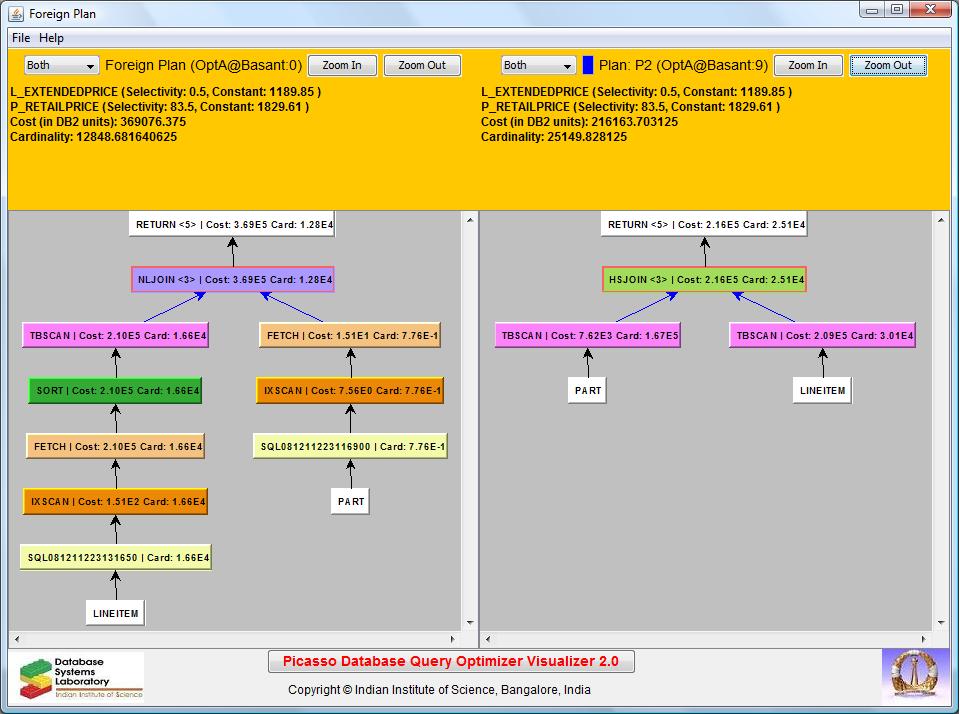Click the Database Systems Laboratory logo
The image size is (960, 714).
point(77,676)
